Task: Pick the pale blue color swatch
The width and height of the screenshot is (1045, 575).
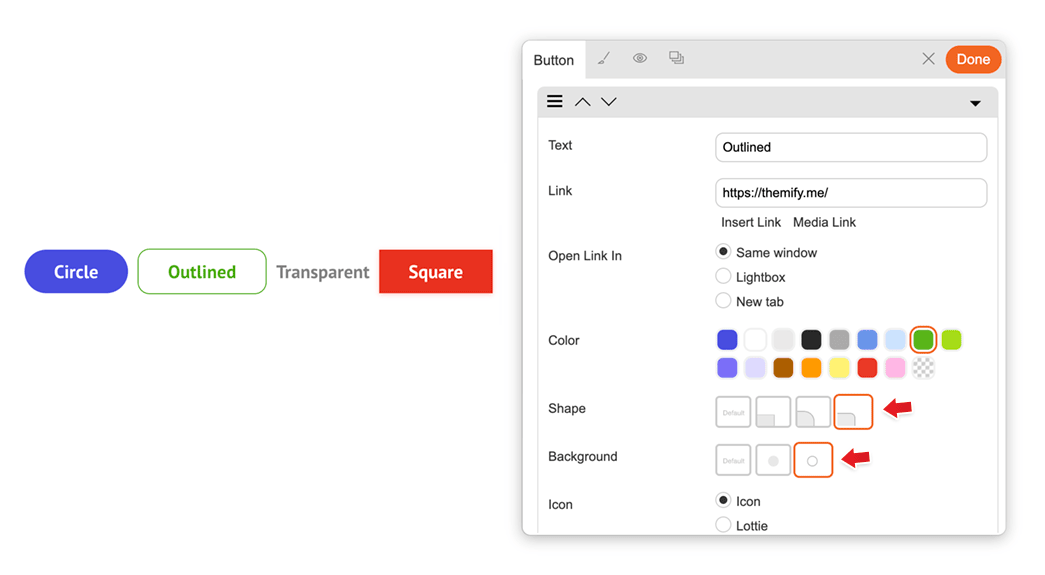Action: tap(895, 340)
